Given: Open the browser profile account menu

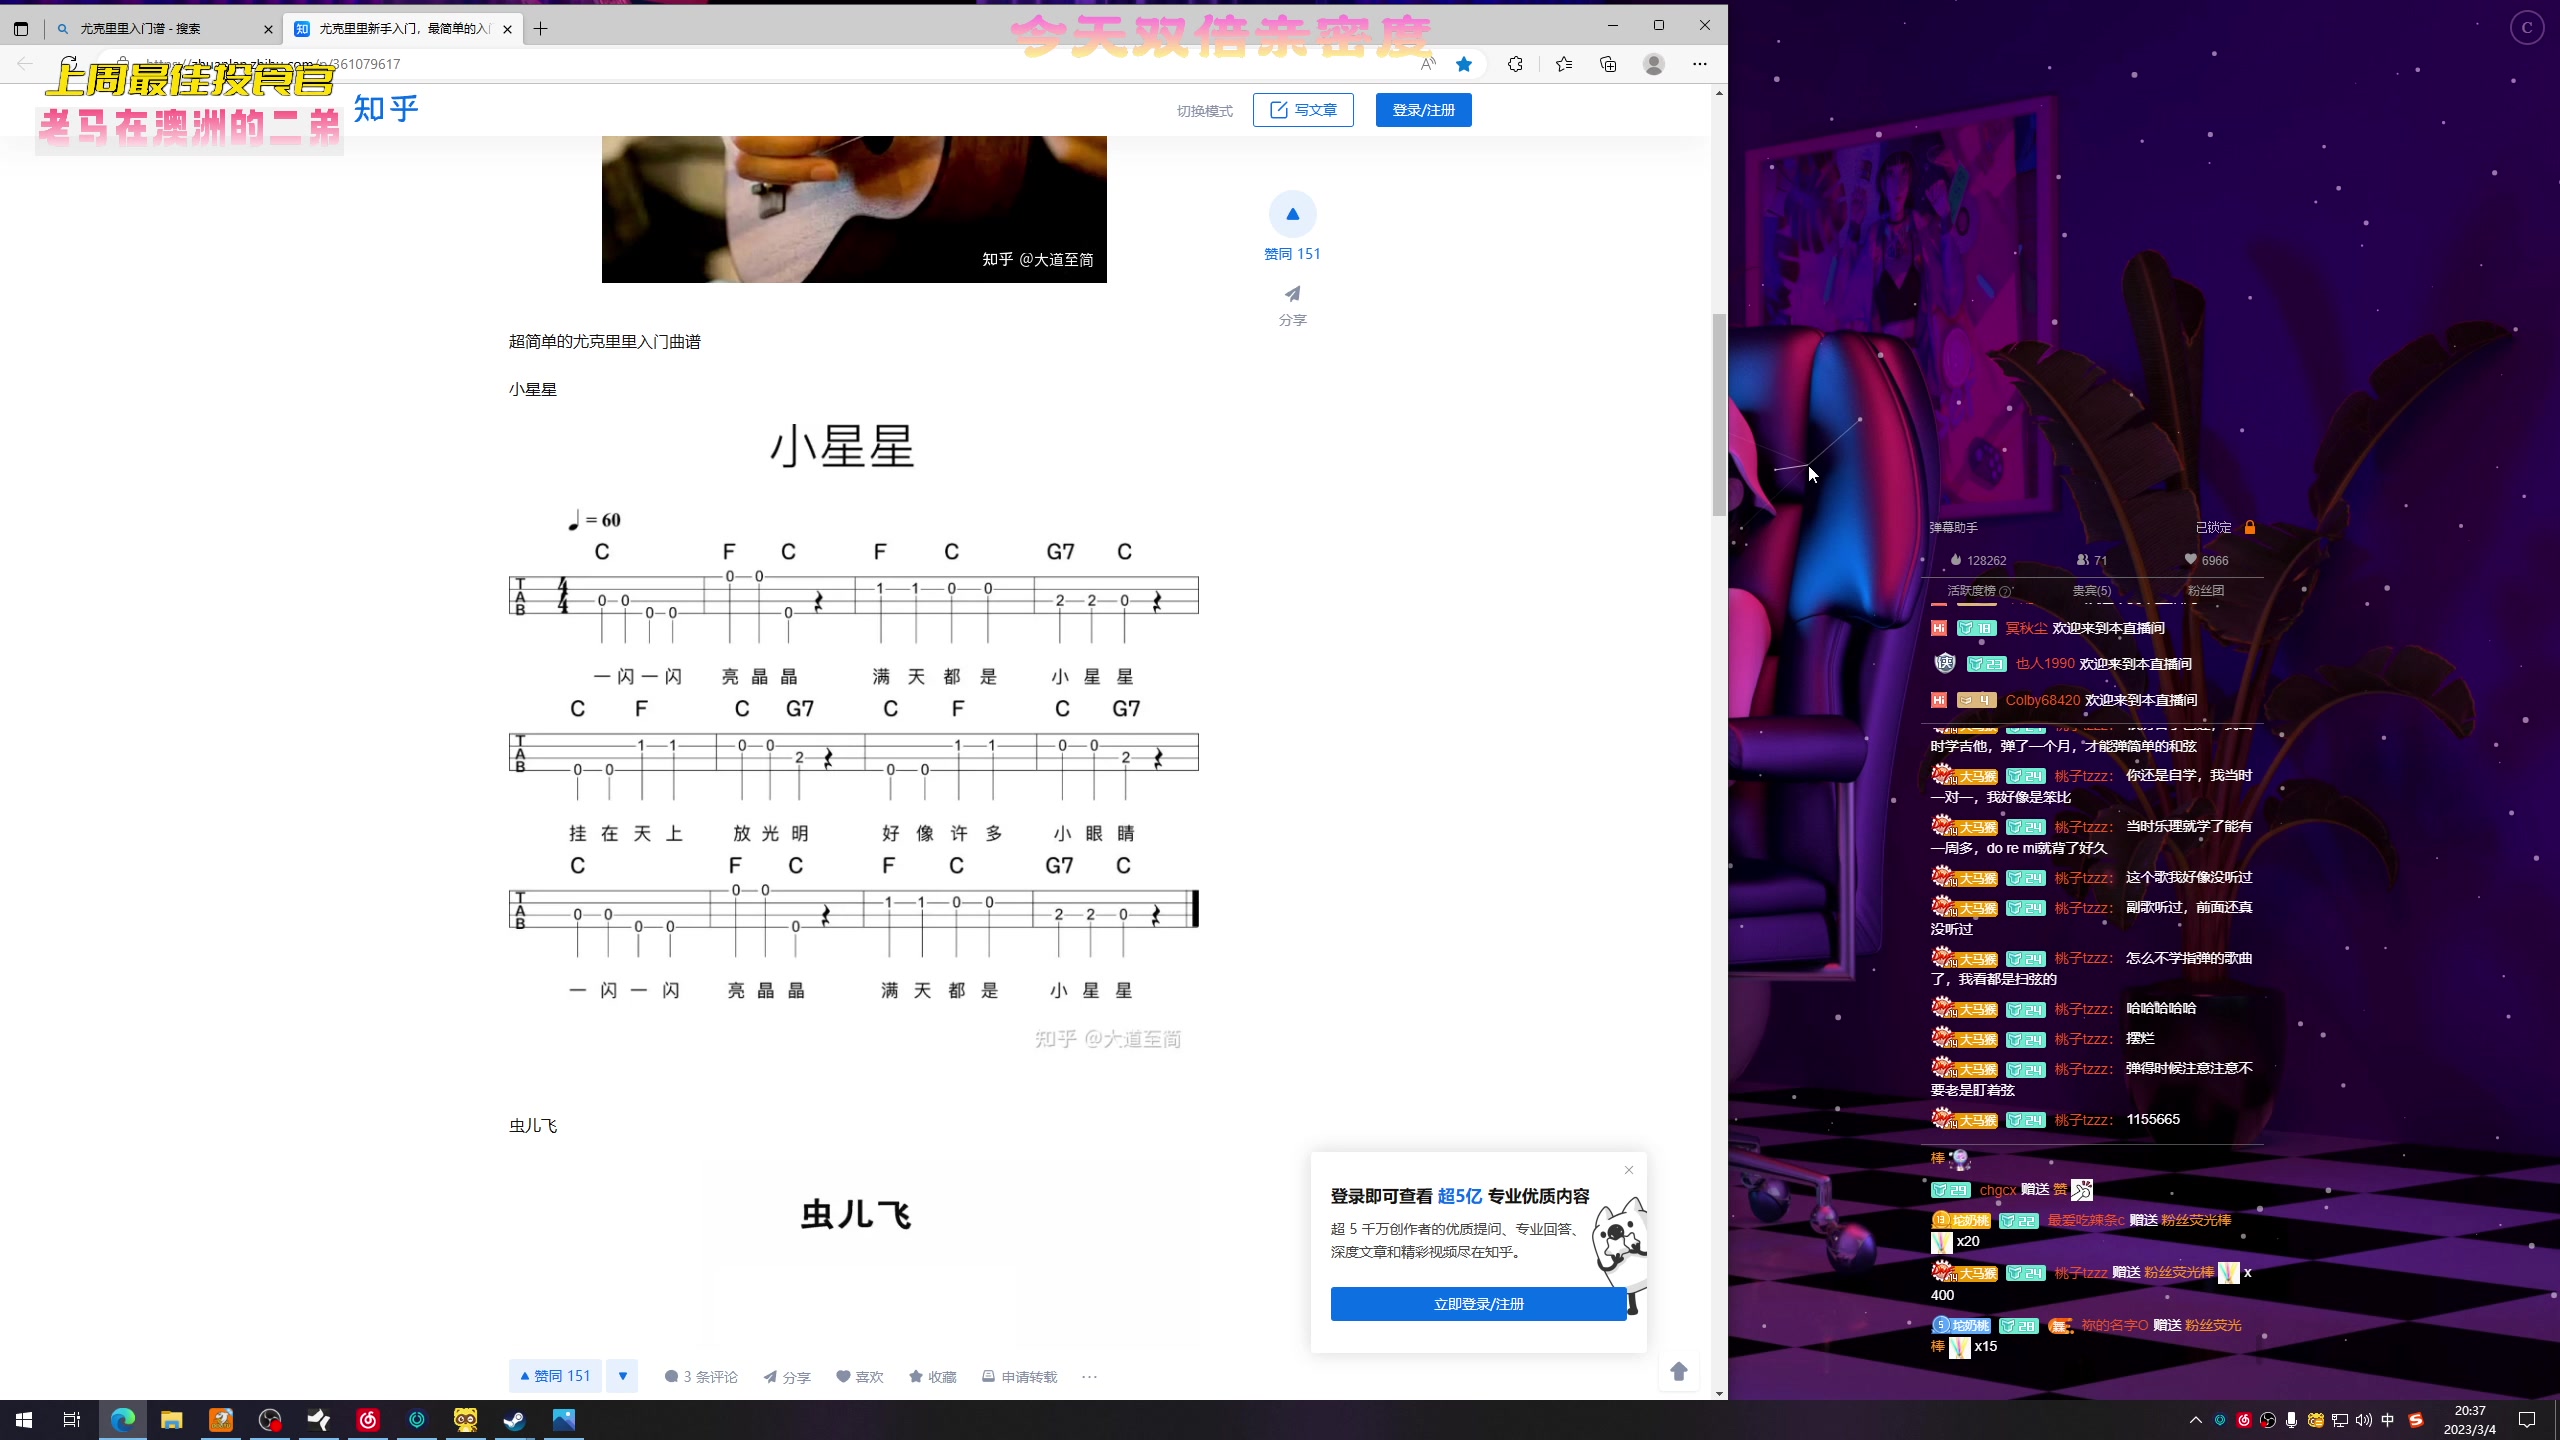Looking at the screenshot, I should [x=1654, y=63].
